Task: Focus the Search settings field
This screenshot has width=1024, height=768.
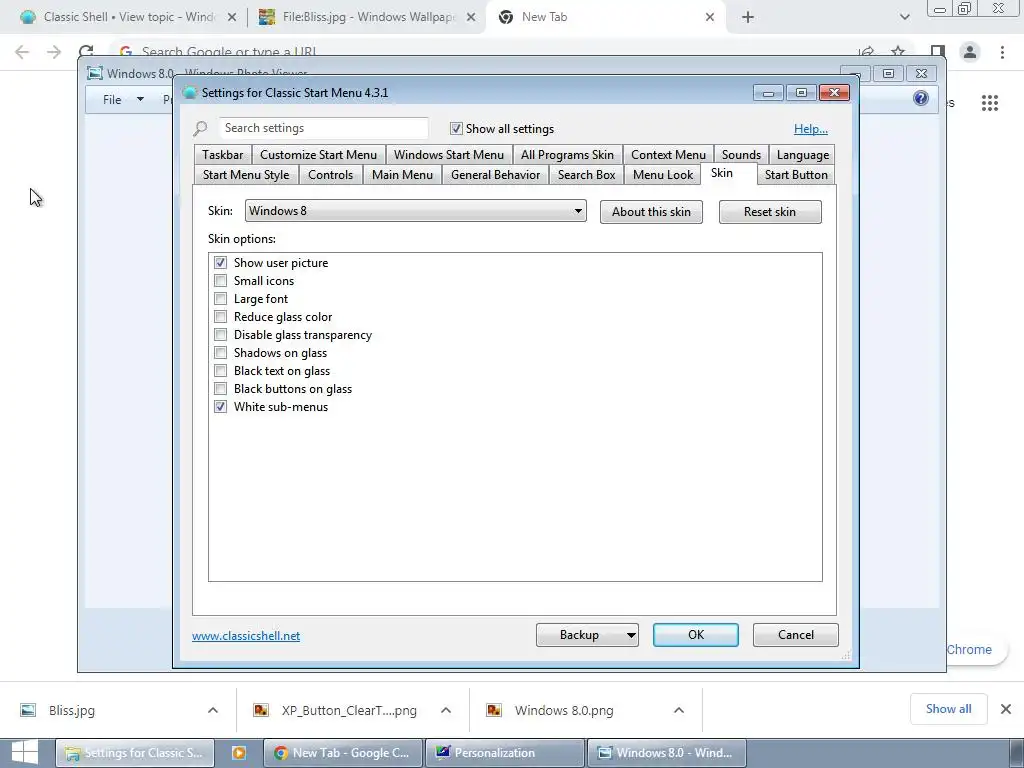Action: pyautogui.click(x=324, y=128)
